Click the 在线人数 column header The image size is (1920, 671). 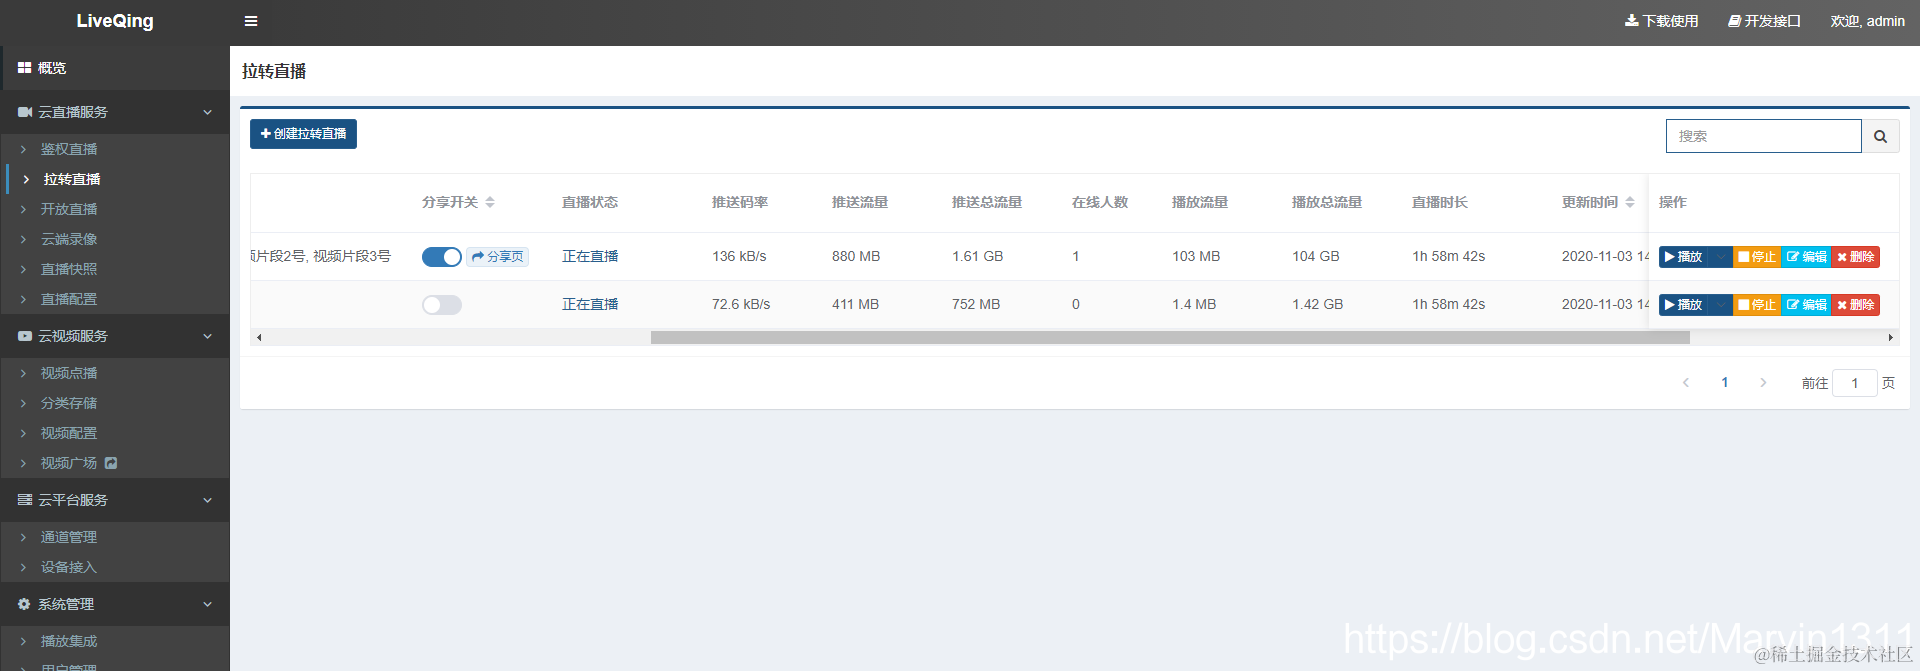(x=1099, y=202)
